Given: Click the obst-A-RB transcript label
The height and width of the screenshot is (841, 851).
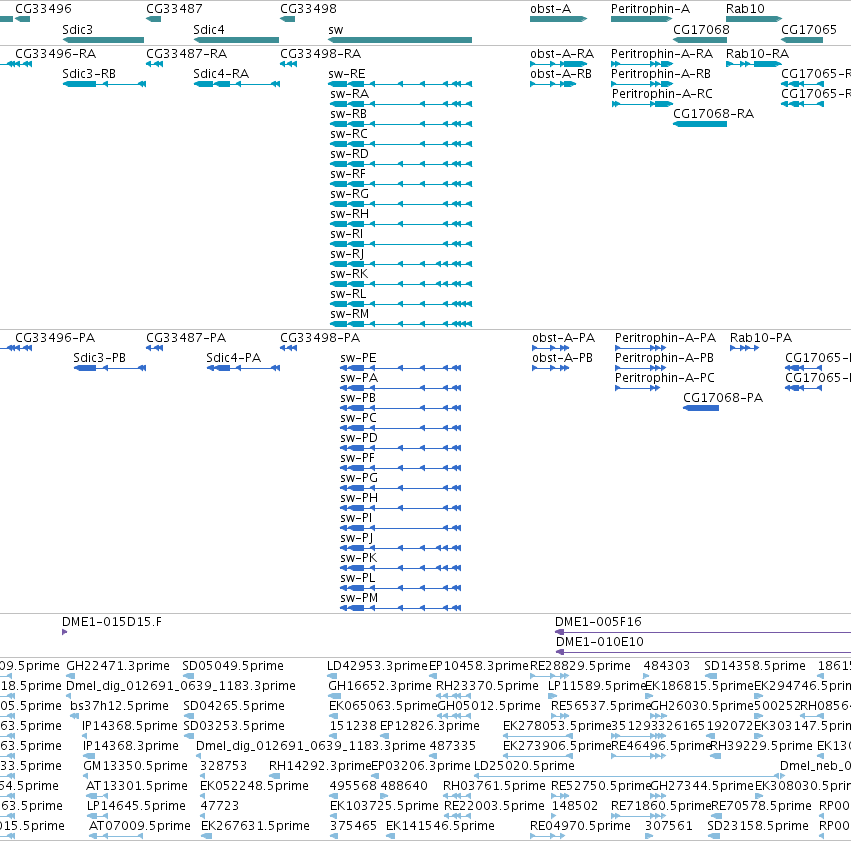Looking at the screenshot, I should click(561, 74).
